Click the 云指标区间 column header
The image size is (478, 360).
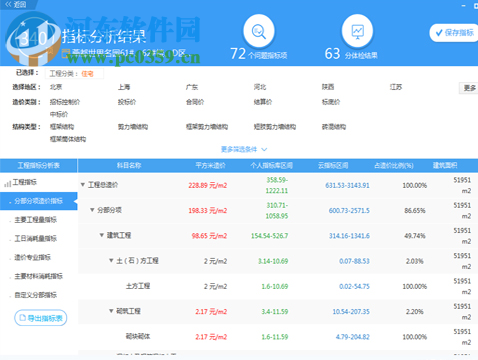pyautogui.click(x=333, y=165)
